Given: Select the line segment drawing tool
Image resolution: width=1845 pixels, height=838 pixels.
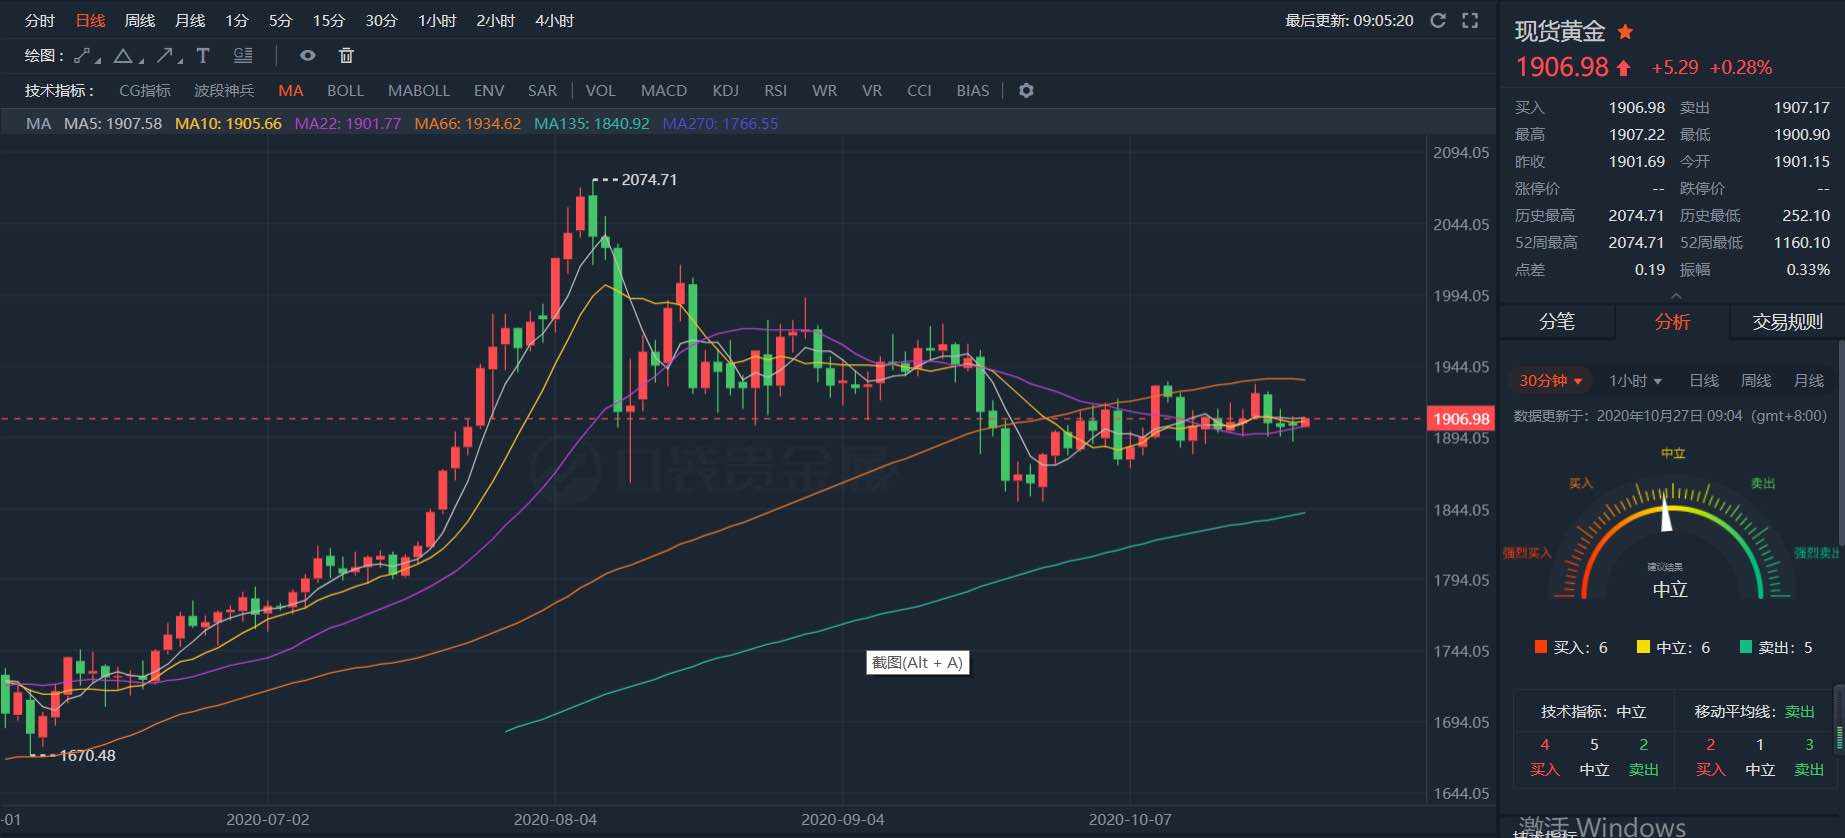Looking at the screenshot, I should [84, 56].
